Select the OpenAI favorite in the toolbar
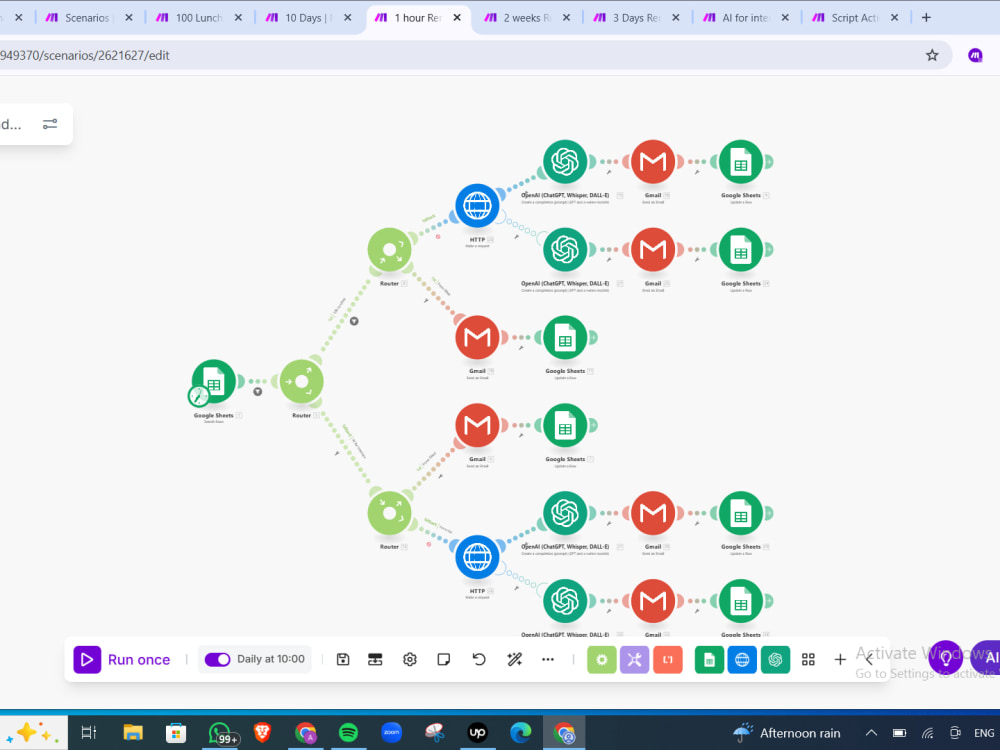 click(776, 659)
